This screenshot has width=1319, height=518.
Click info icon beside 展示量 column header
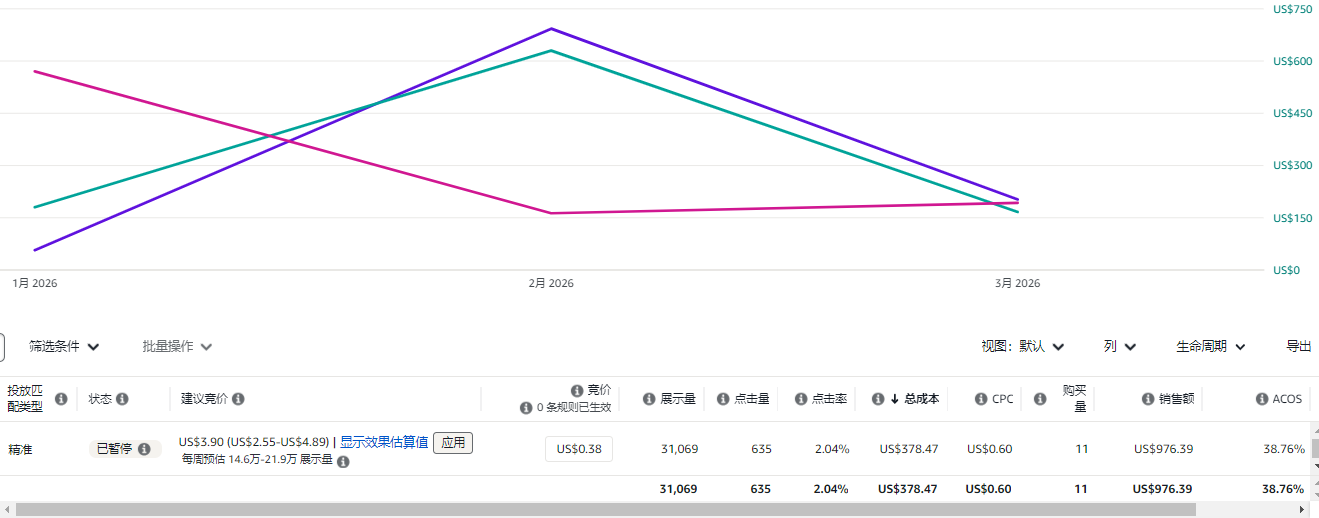[x=649, y=399]
